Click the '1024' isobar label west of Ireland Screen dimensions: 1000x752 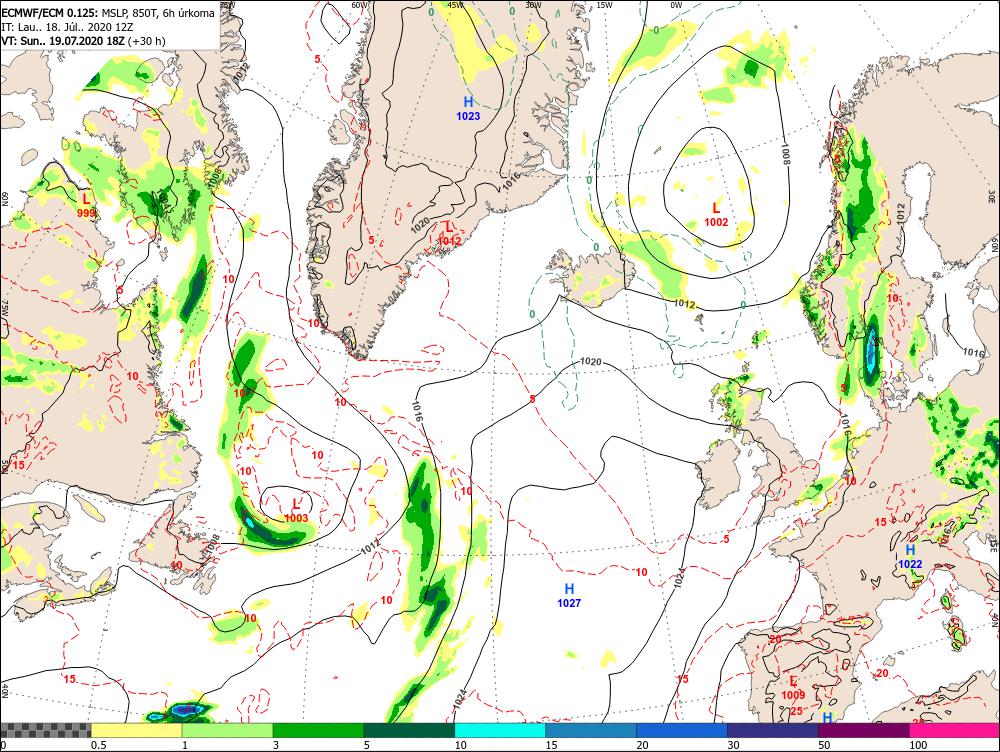pos(679,577)
